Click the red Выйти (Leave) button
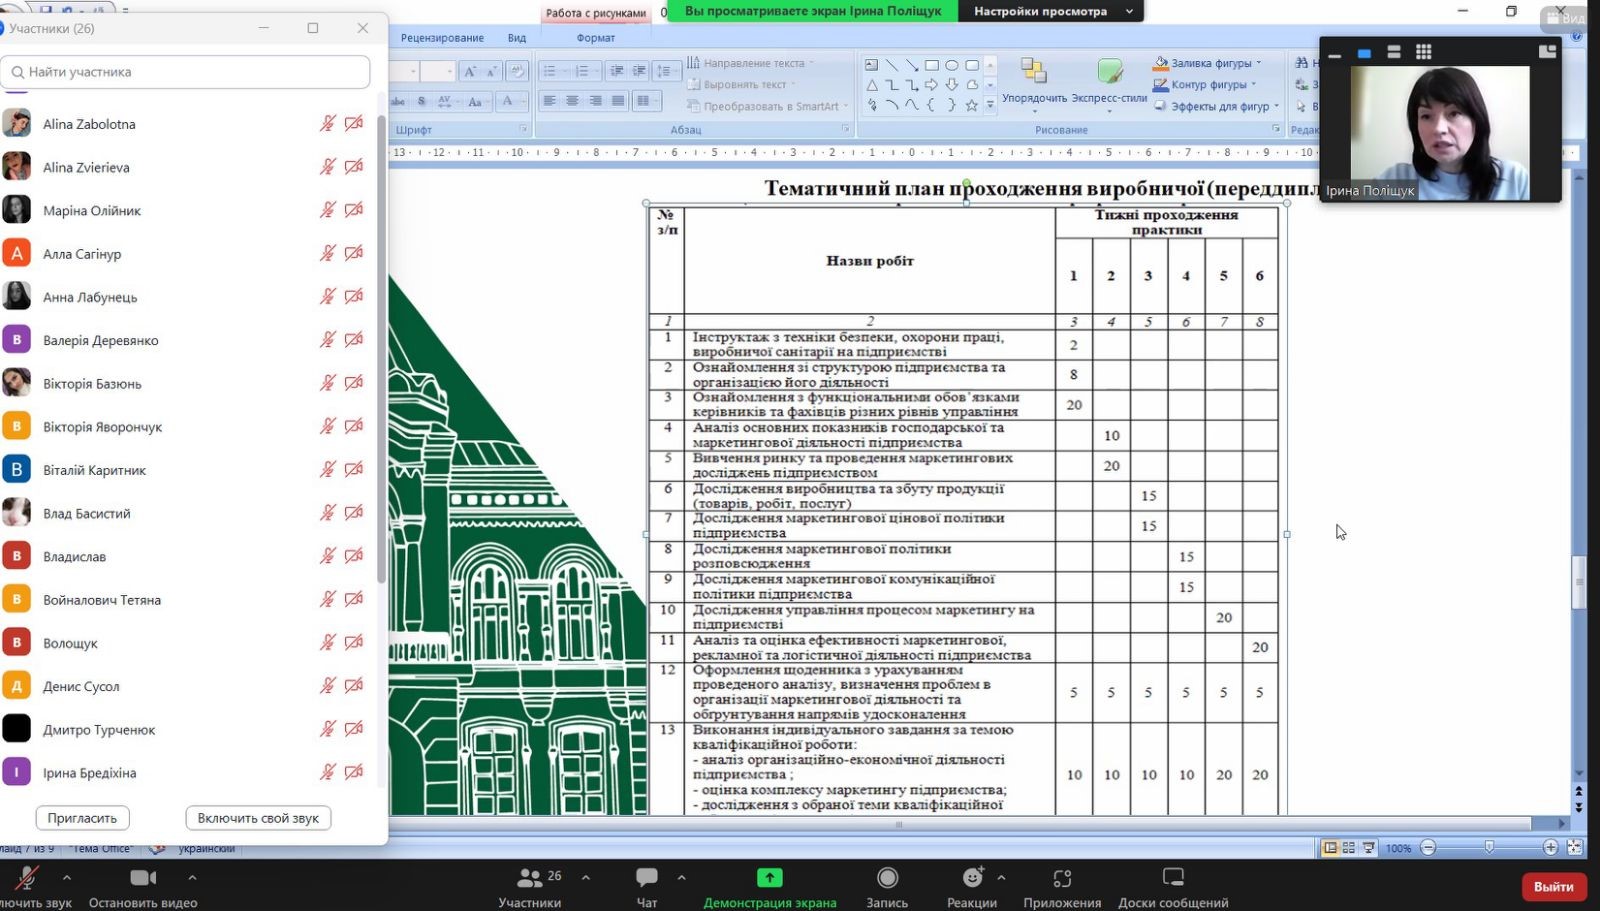 [1553, 886]
